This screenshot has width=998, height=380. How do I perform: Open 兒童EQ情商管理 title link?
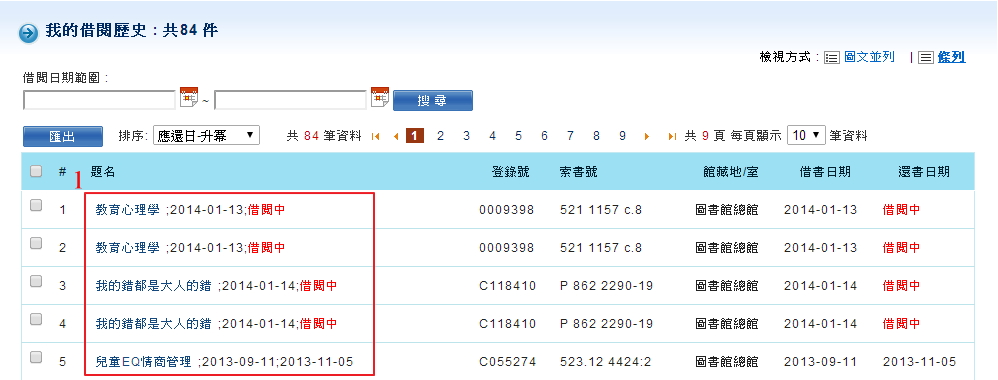tap(143, 362)
